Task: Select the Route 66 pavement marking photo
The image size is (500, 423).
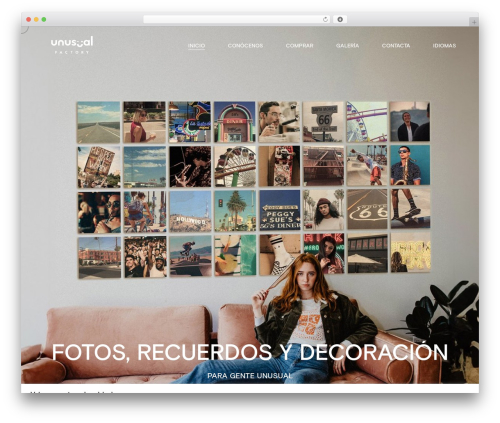Action: coord(367,209)
